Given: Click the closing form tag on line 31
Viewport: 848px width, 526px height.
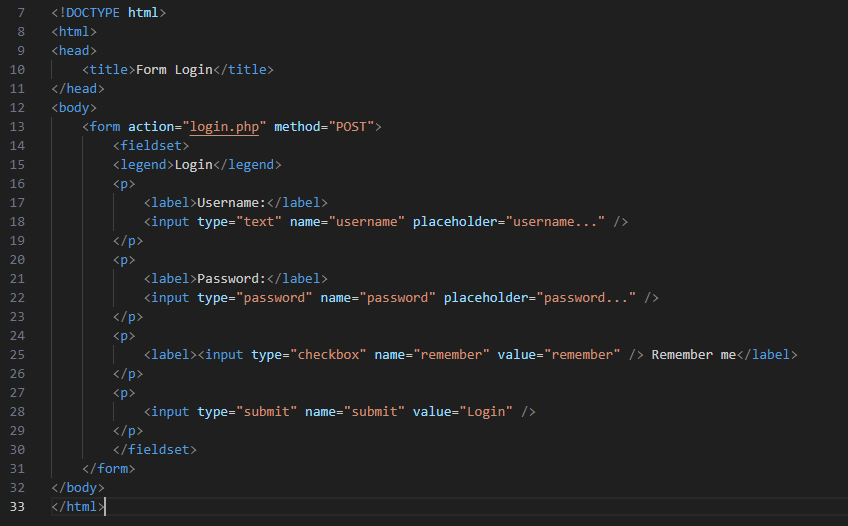Looking at the screenshot, I should (x=109, y=469).
